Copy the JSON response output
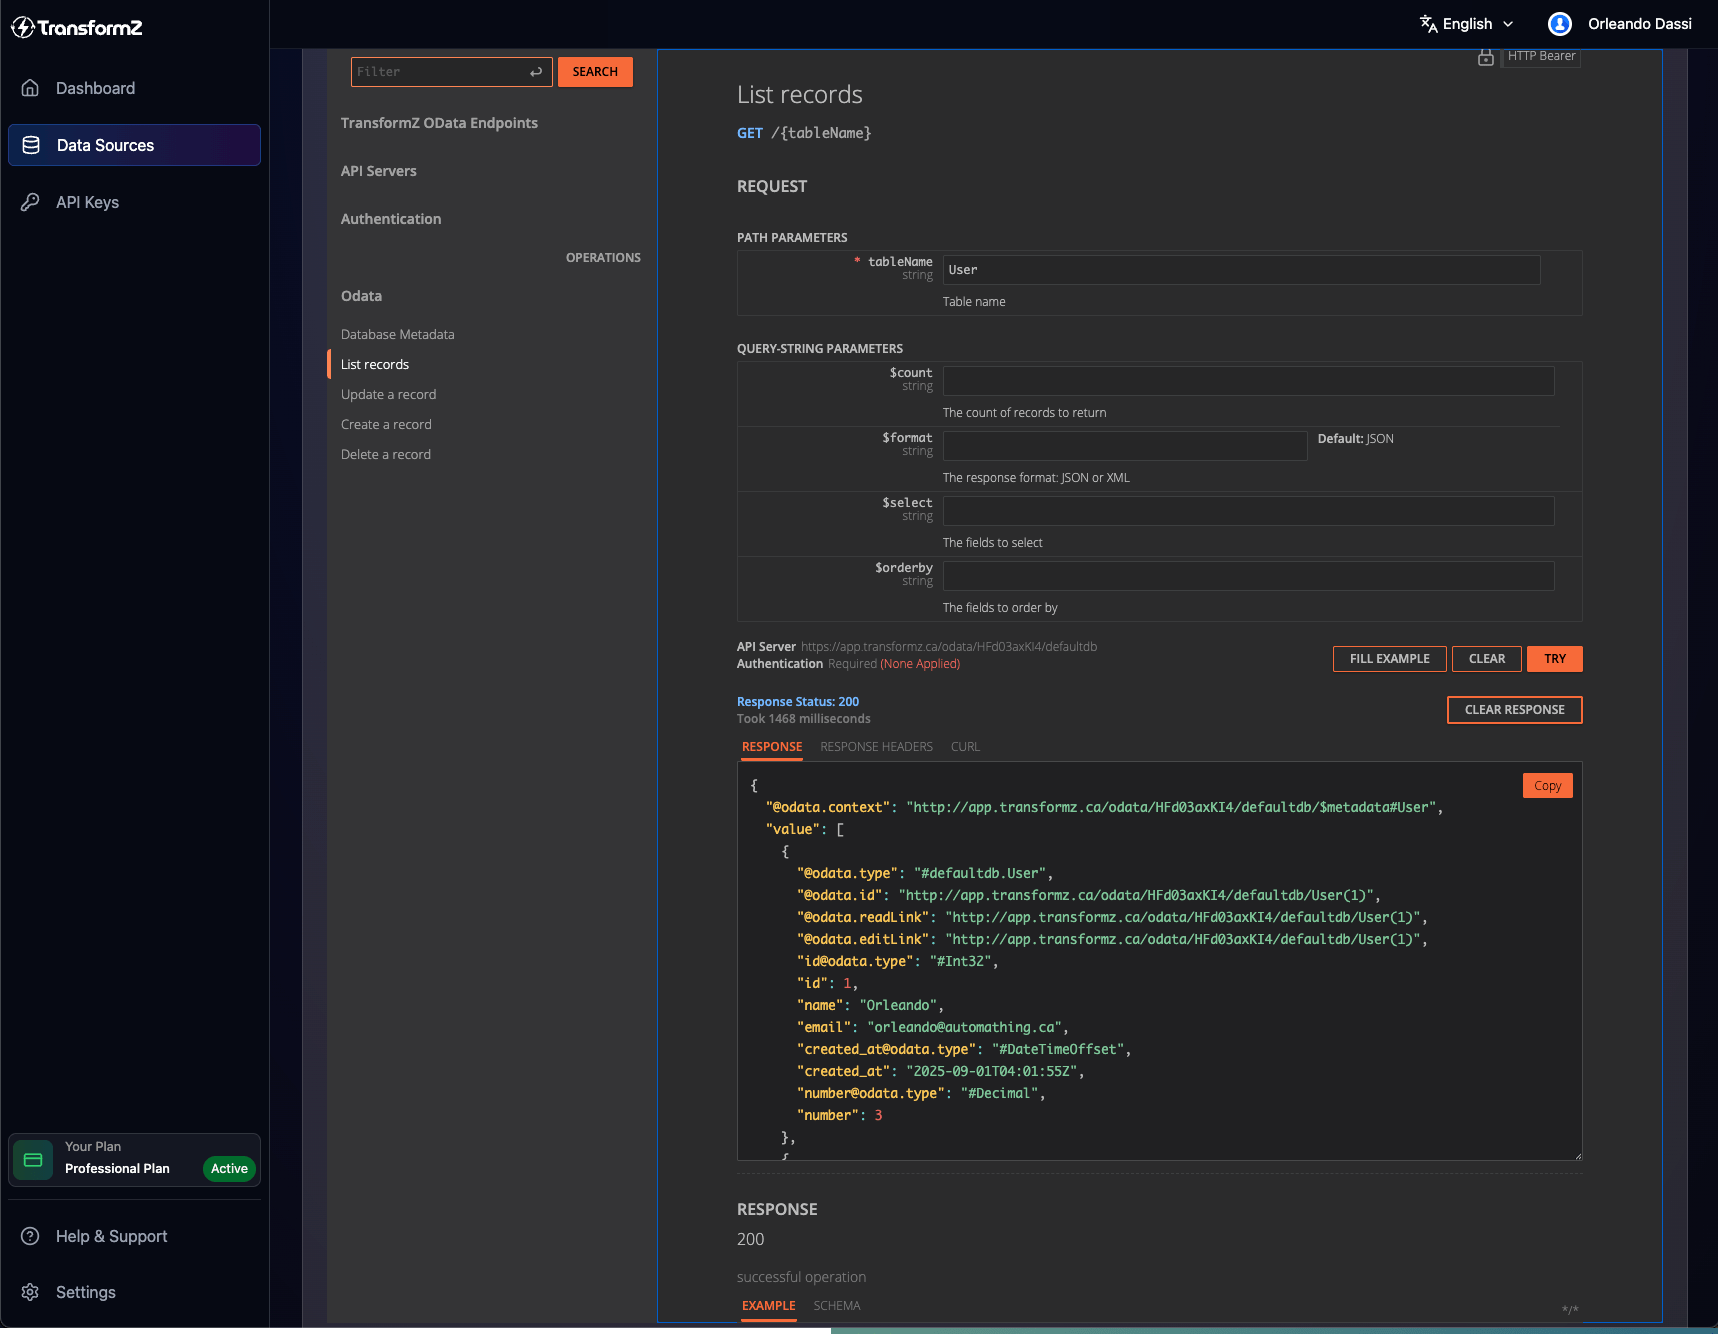Image resolution: width=1718 pixels, height=1334 pixels. click(x=1547, y=785)
